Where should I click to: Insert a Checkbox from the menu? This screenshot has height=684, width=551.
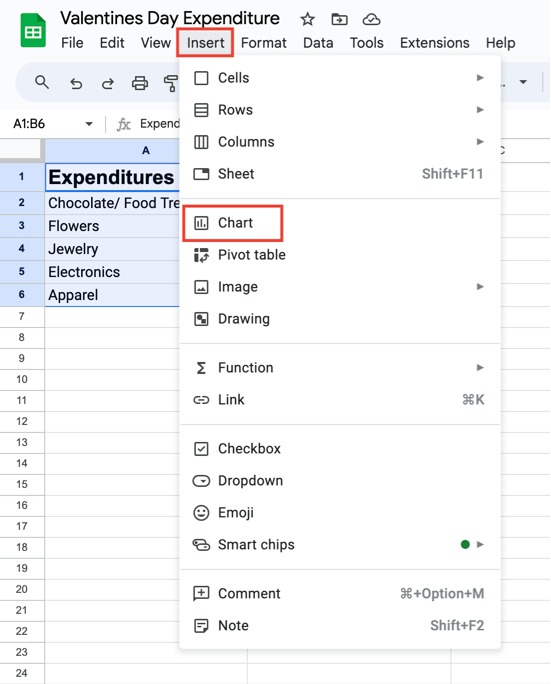tap(340, 448)
